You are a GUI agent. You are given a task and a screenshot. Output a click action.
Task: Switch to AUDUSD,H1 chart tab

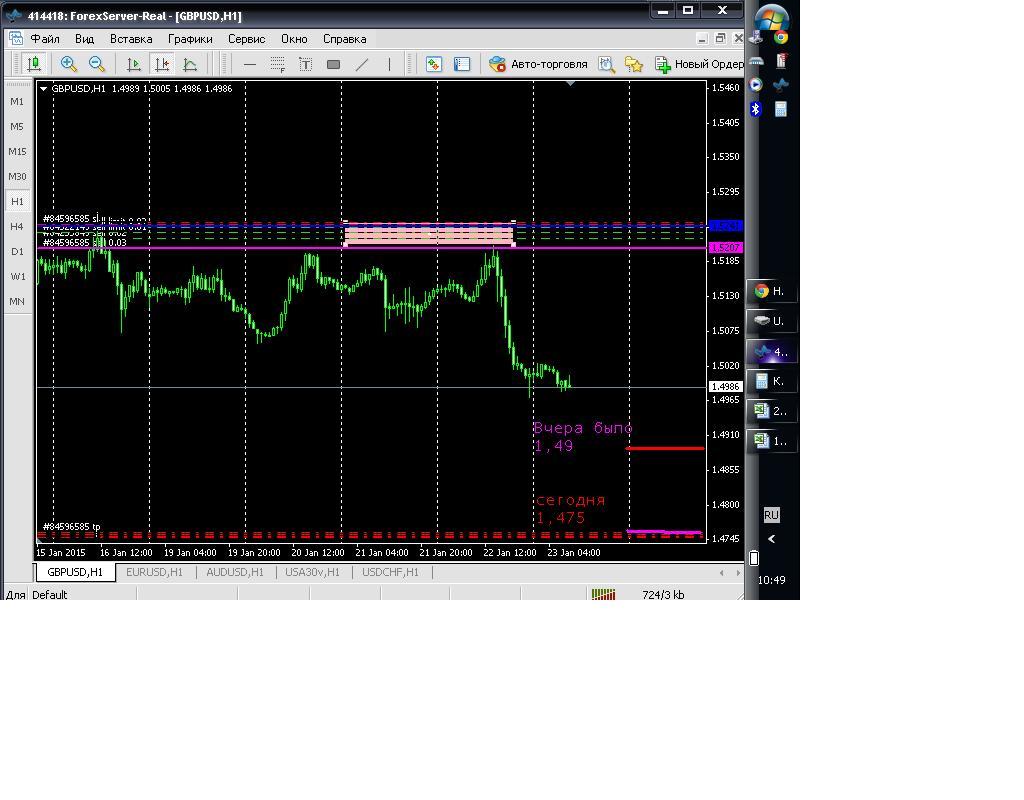click(x=235, y=572)
